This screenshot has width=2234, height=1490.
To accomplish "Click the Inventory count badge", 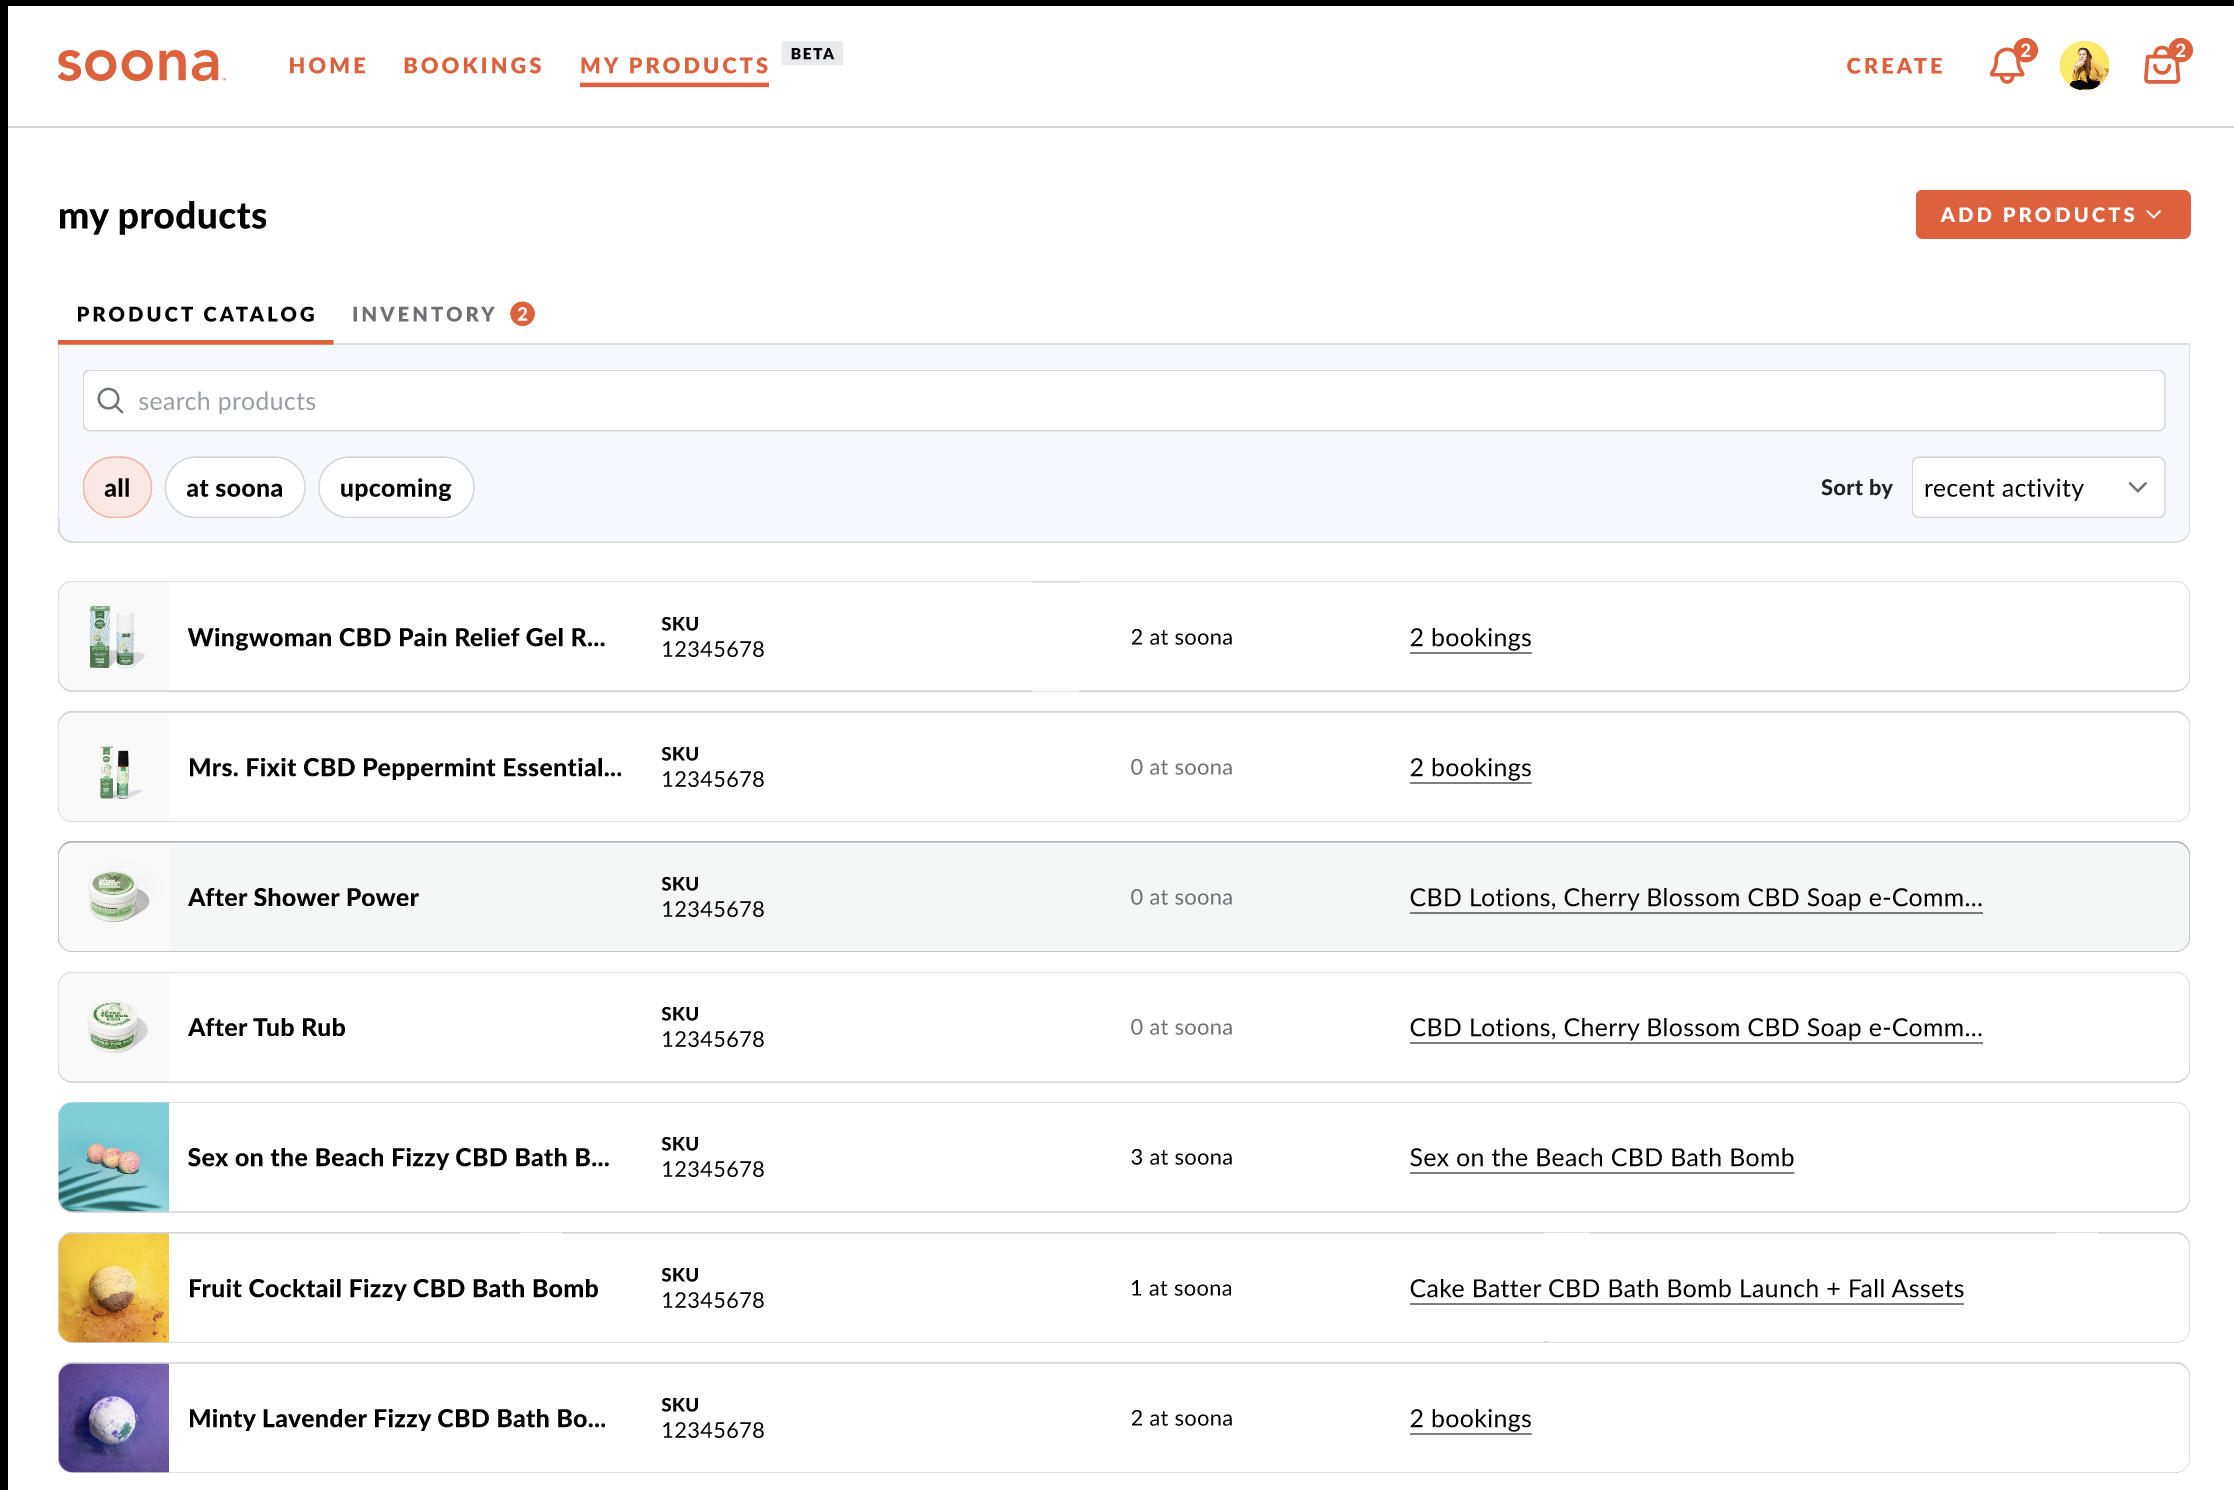I will coord(522,314).
